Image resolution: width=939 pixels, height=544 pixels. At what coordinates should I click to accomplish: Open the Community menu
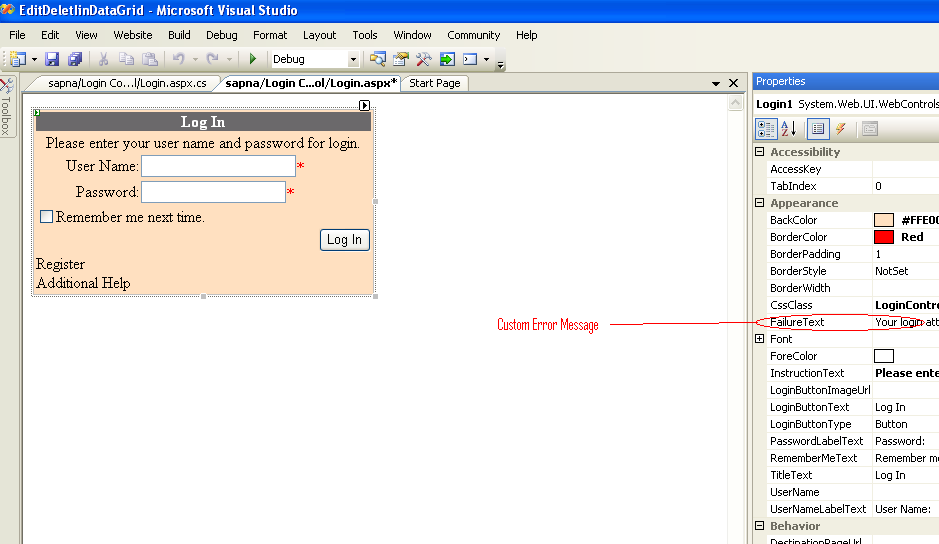pyautogui.click(x=473, y=35)
